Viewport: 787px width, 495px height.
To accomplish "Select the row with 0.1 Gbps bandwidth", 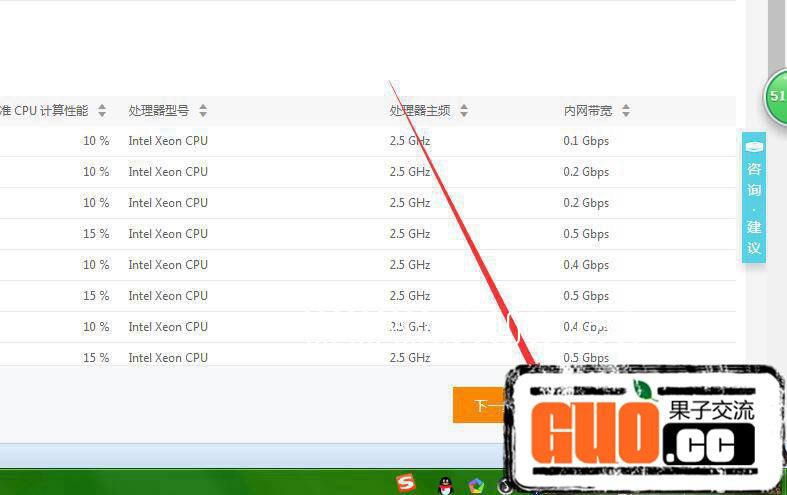I will (x=585, y=141).
